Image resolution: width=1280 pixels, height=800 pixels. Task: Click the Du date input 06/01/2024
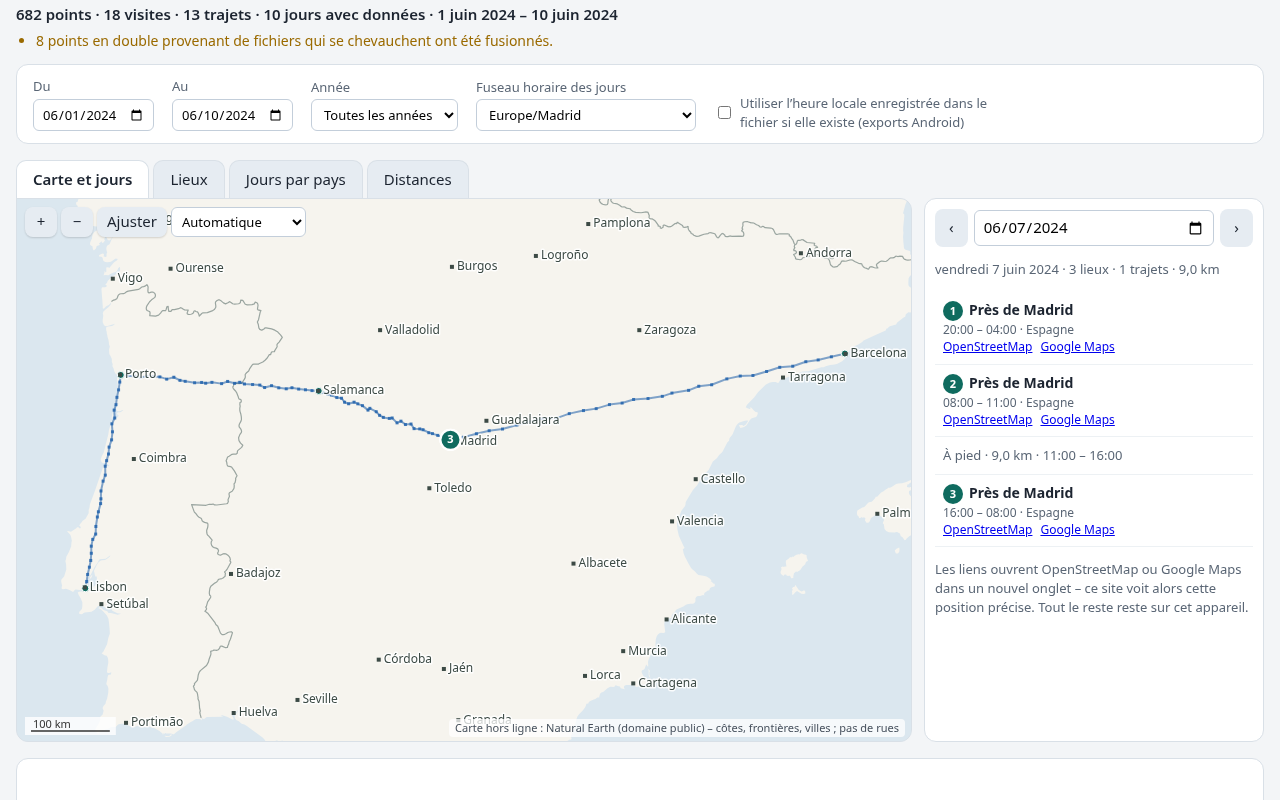tap(93, 115)
